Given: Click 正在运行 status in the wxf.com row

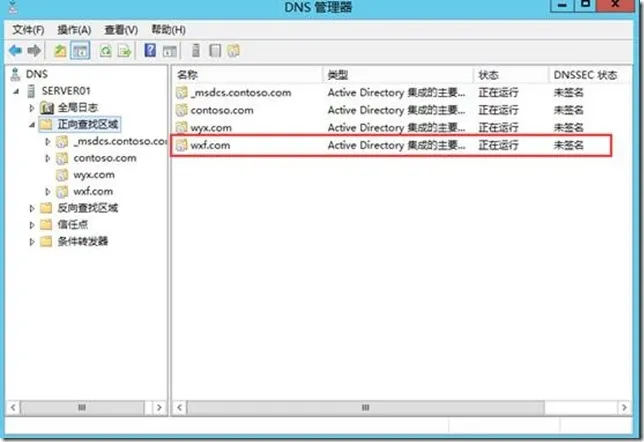Looking at the screenshot, I should [498, 145].
